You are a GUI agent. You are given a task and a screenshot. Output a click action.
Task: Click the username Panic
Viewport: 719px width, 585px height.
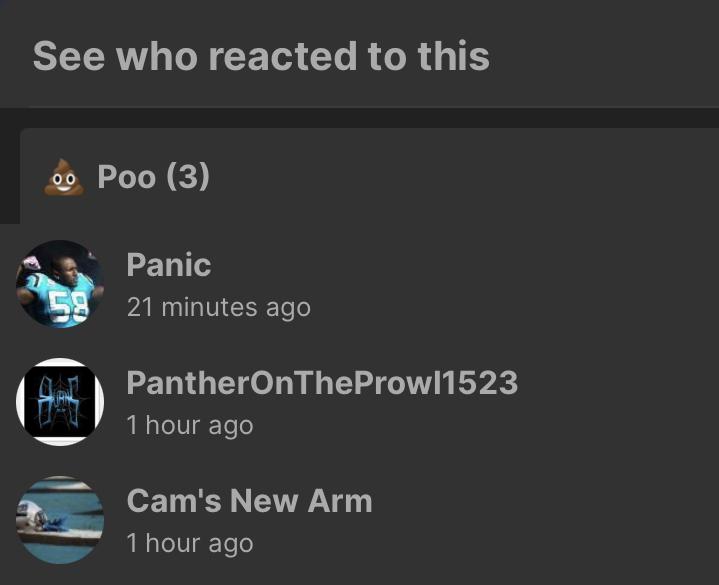pyautogui.click(x=169, y=265)
